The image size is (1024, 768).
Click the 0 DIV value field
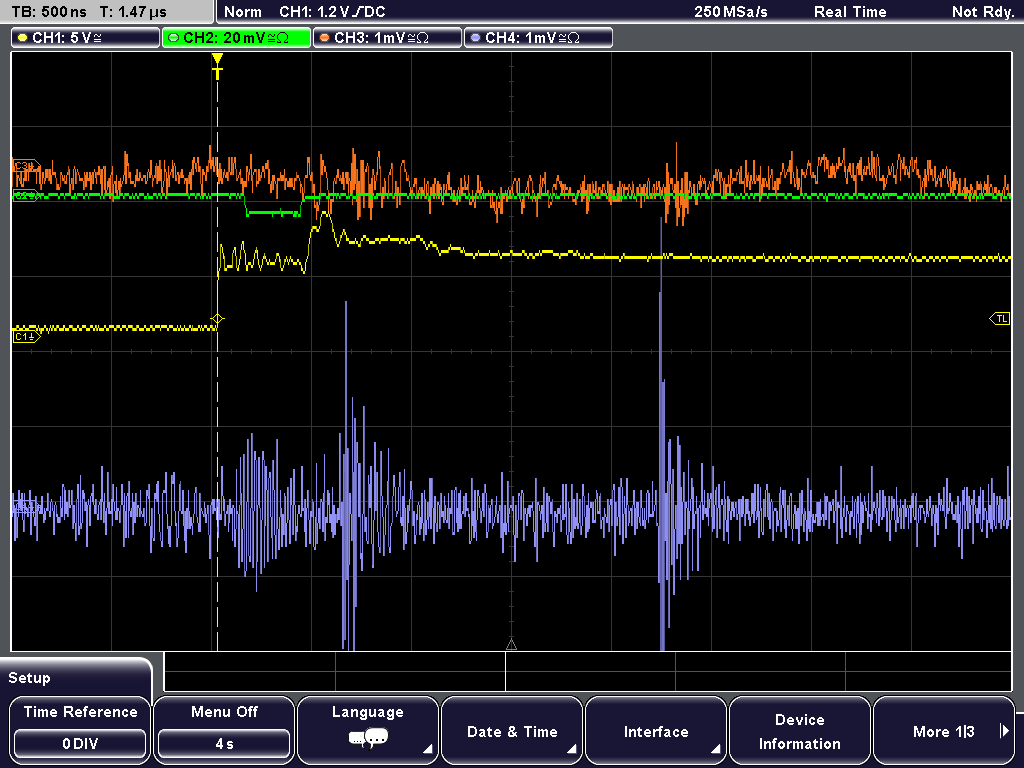pyautogui.click(x=80, y=744)
